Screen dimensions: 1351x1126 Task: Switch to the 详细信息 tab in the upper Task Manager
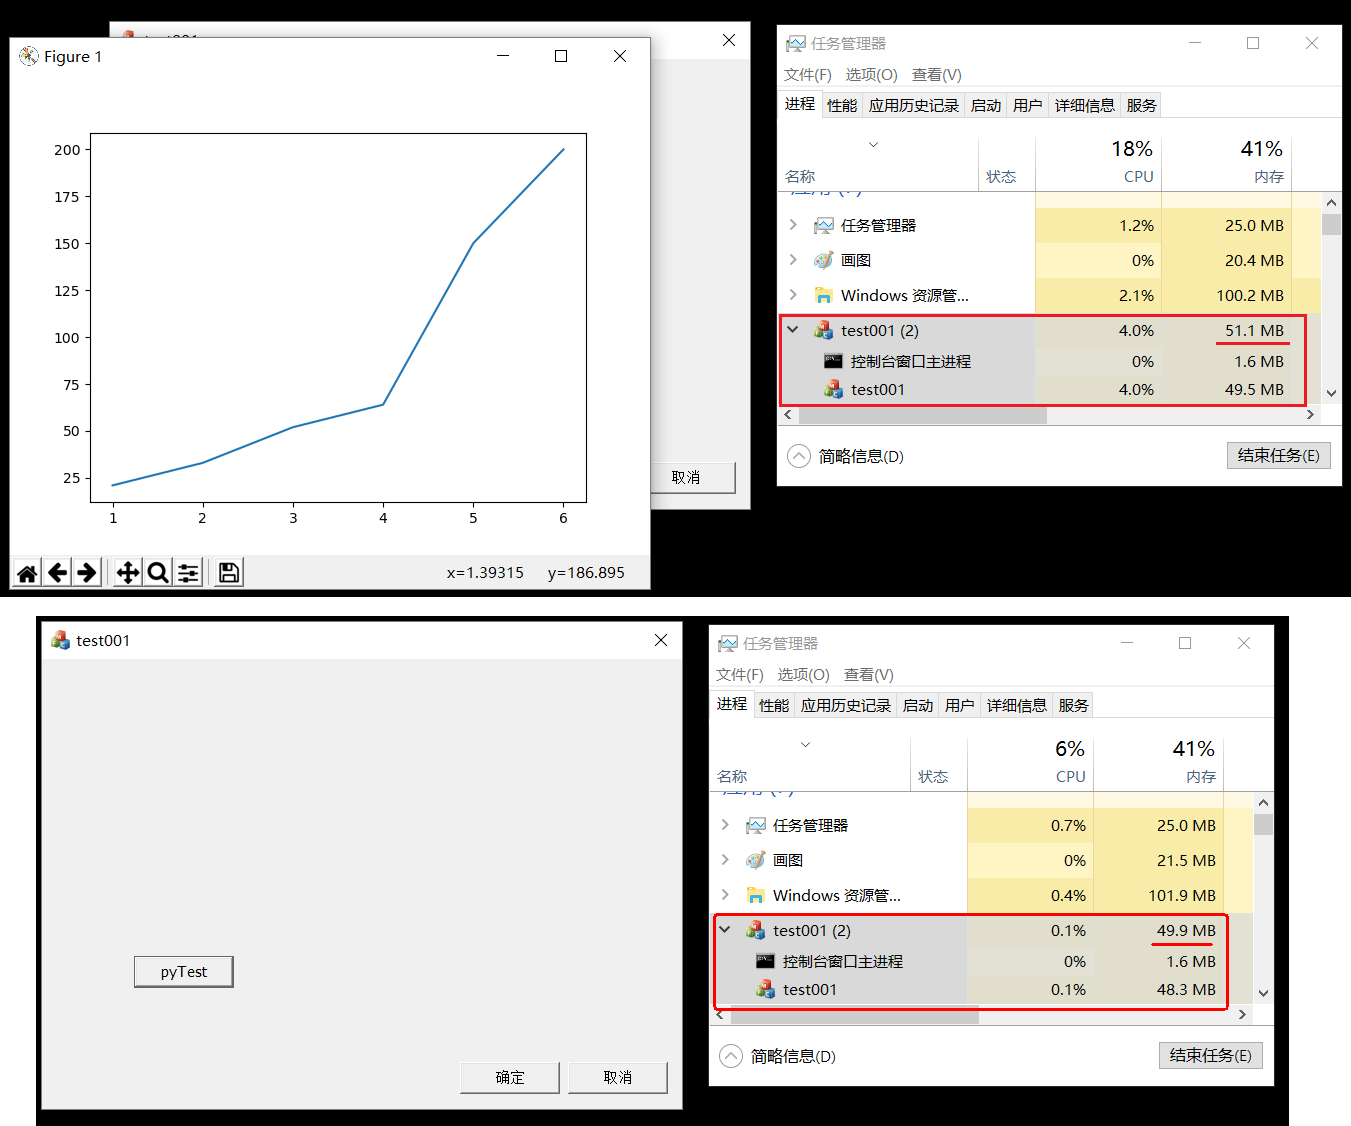(1085, 105)
